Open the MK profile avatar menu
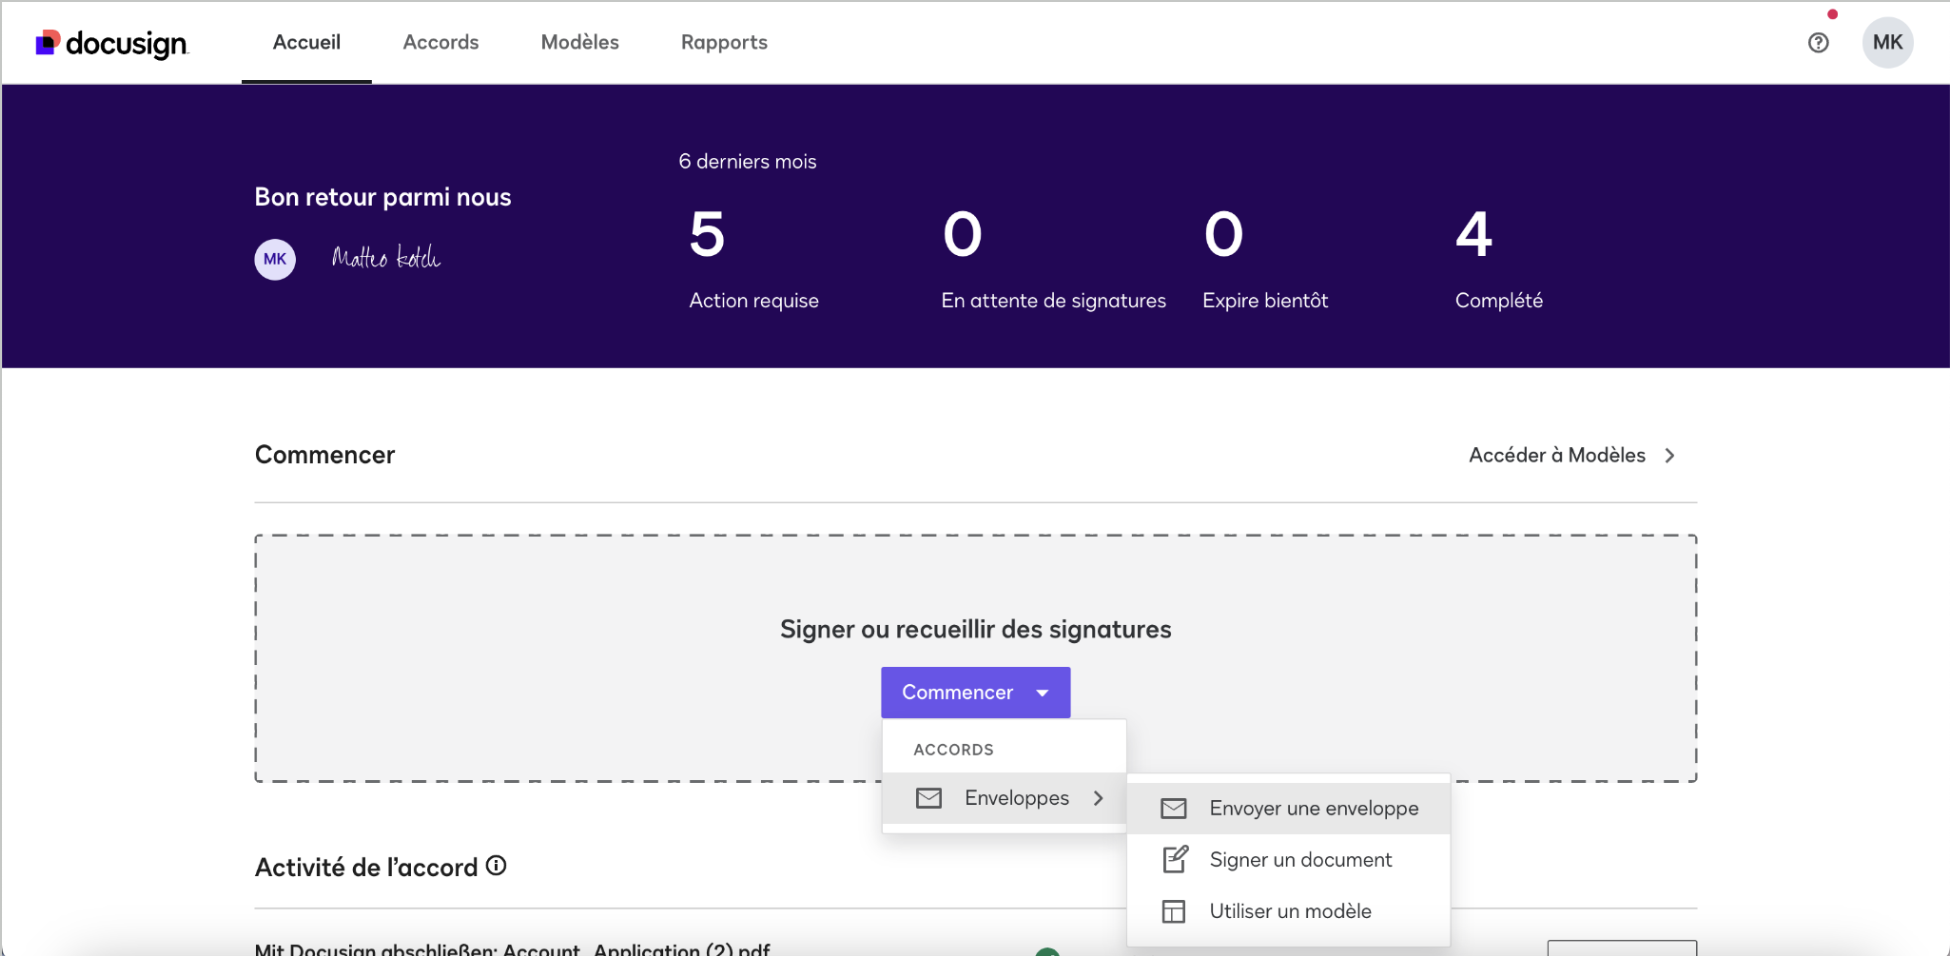 coord(1887,43)
